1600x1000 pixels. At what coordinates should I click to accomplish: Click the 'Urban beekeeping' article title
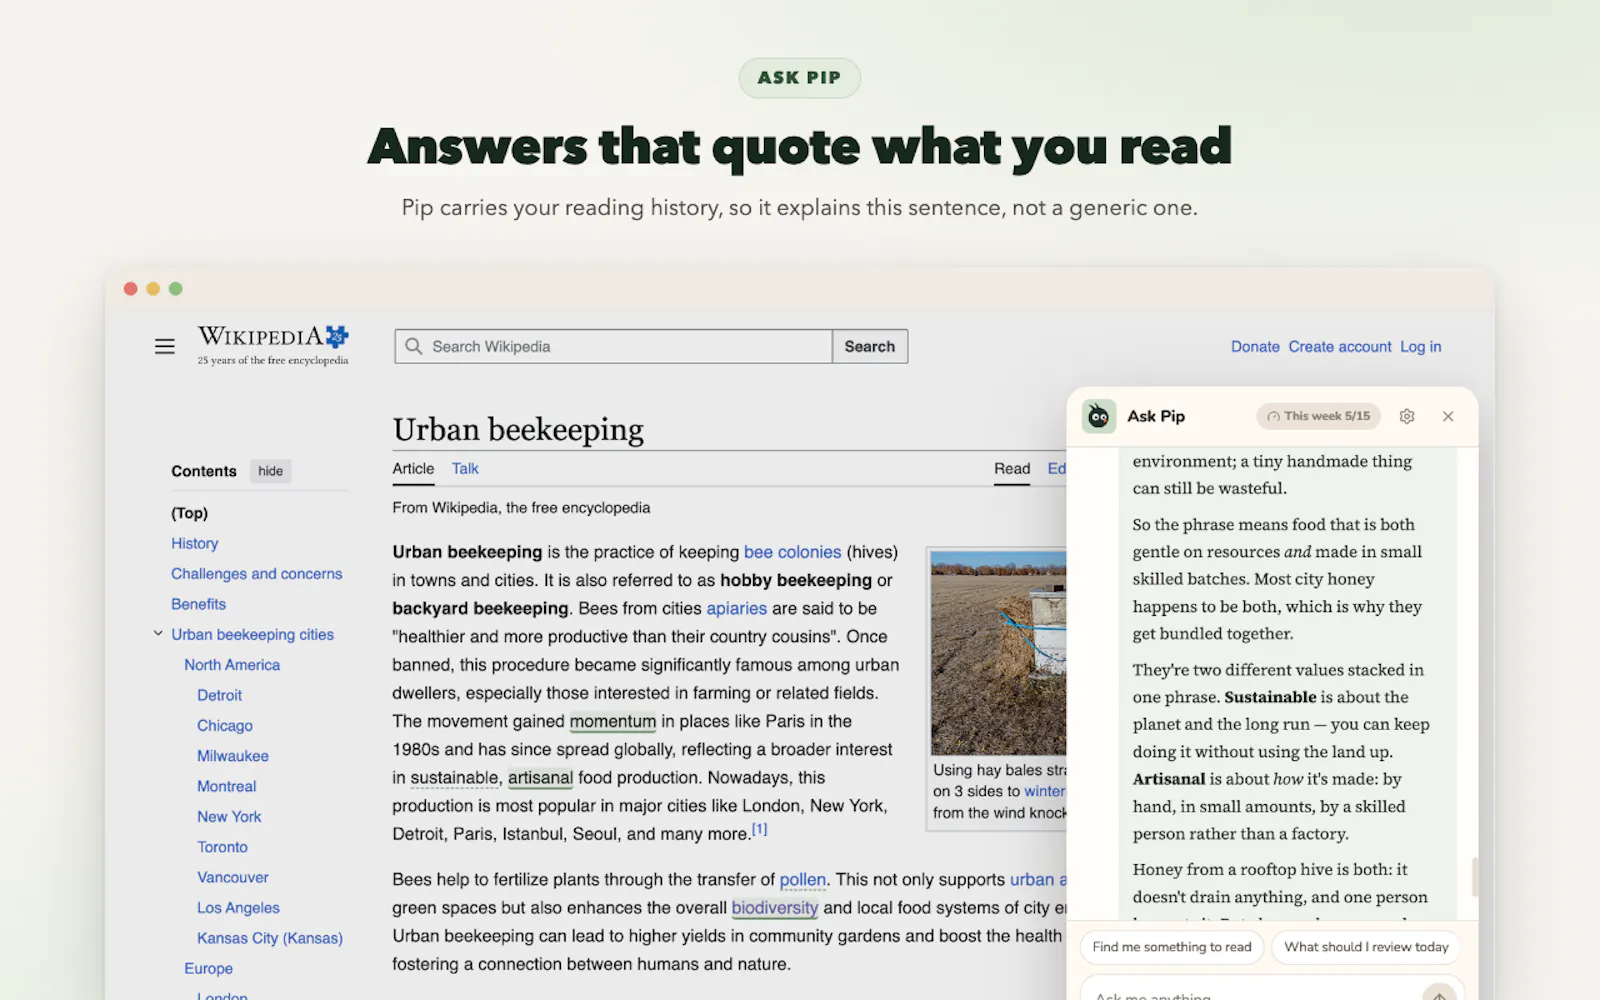pyautogui.click(x=518, y=429)
